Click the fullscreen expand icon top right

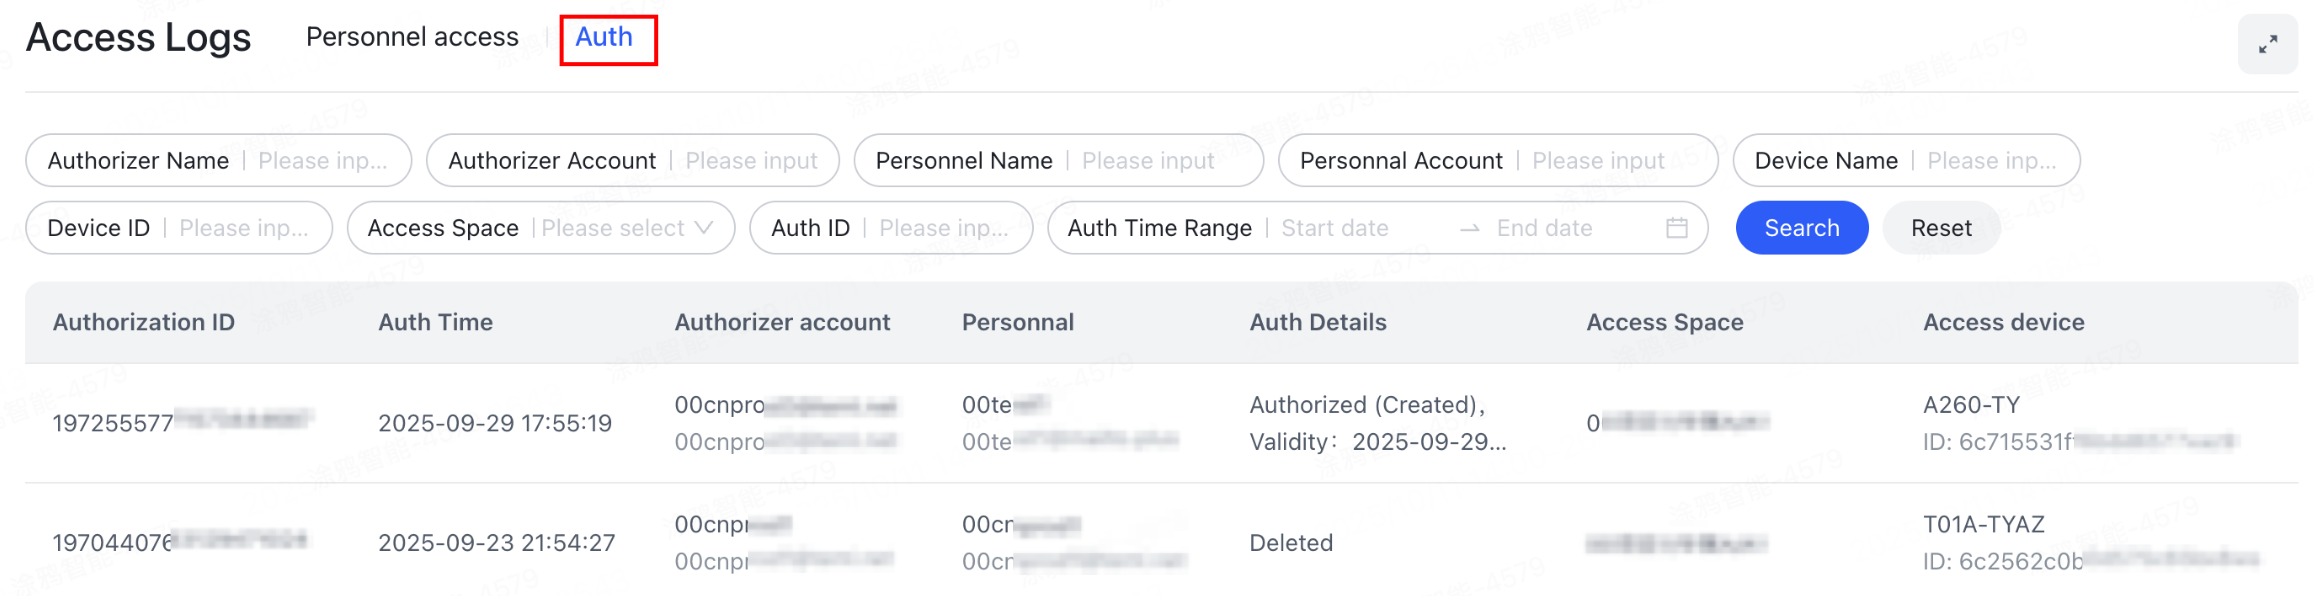(2267, 45)
